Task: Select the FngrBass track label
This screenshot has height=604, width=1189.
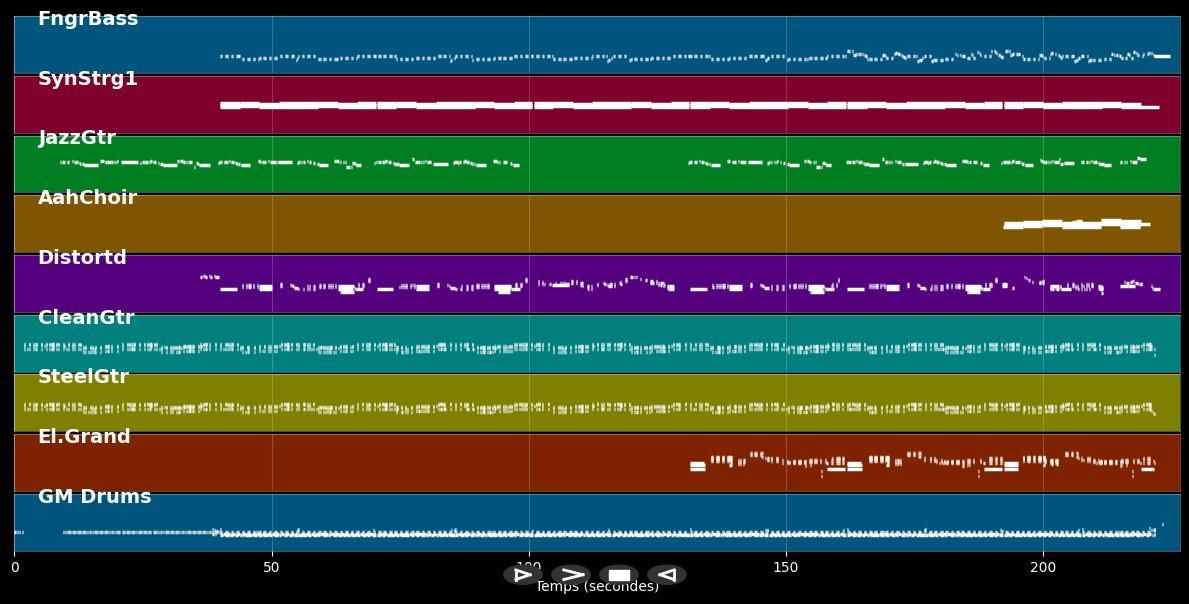Action: click(88, 19)
